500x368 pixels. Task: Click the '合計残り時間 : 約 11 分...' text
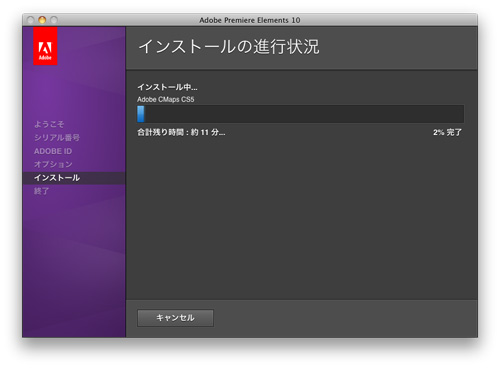[181, 132]
